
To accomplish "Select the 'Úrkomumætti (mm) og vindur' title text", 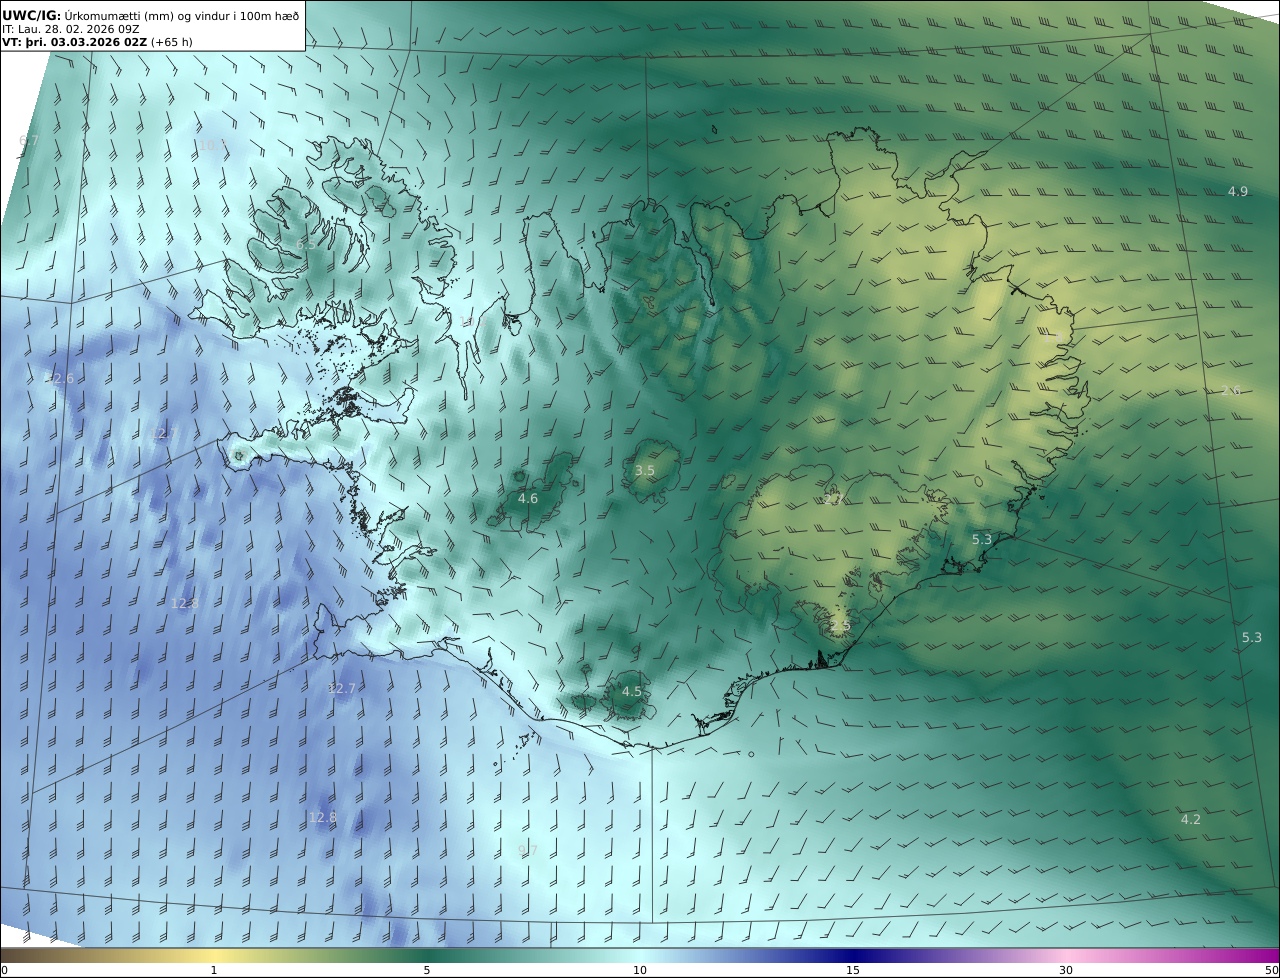I will (x=147, y=15).
